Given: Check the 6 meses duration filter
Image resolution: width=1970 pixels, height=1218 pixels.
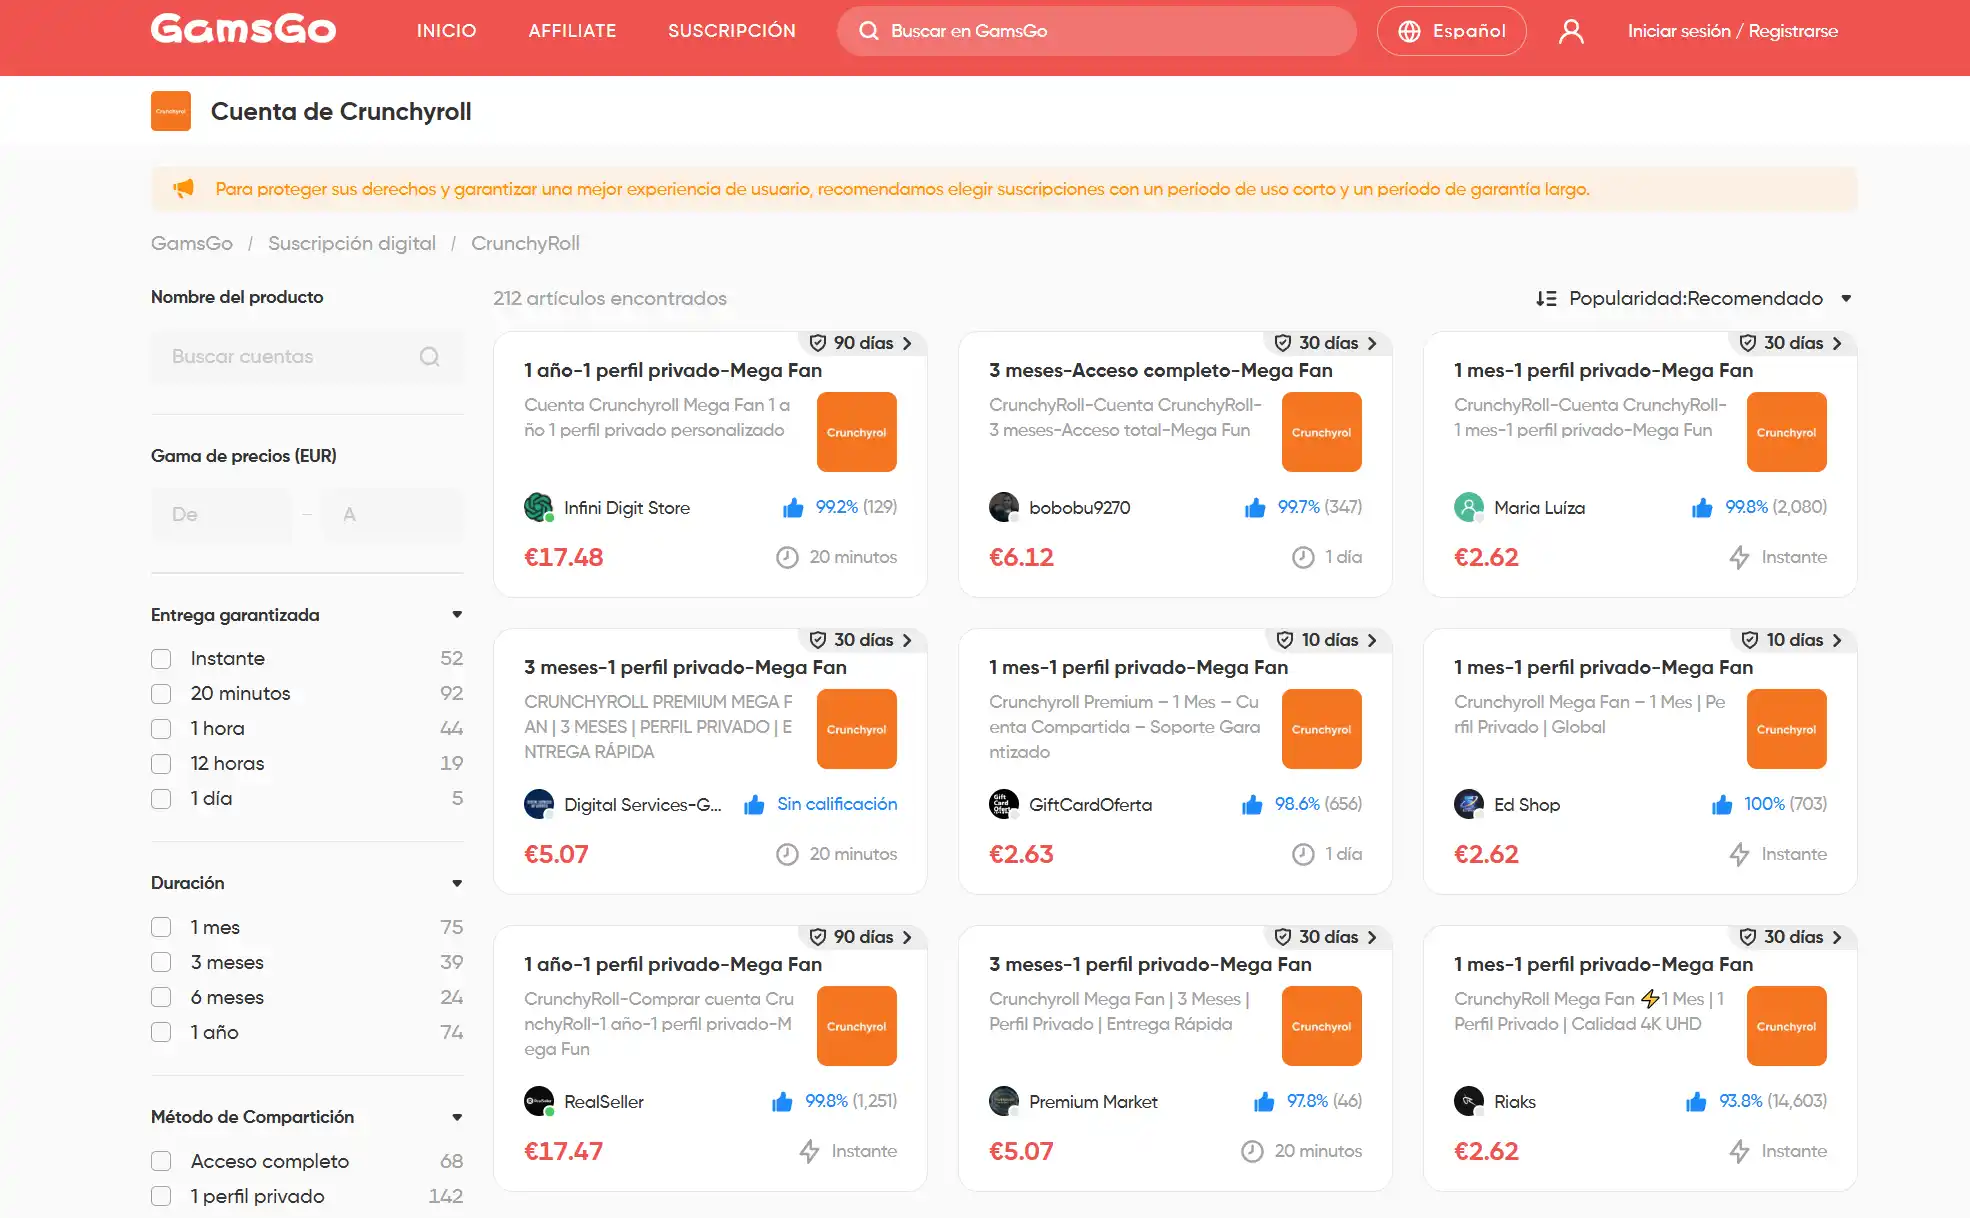Looking at the screenshot, I should (x=161, y=997).
